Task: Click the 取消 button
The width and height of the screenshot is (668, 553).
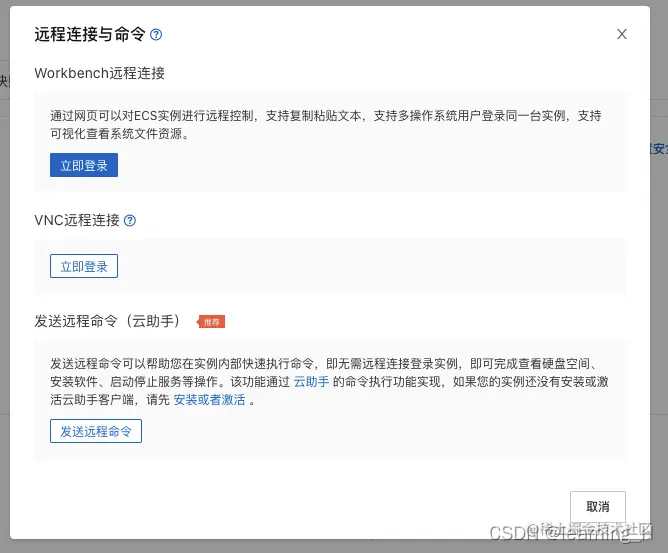Action: click(598, 507)
